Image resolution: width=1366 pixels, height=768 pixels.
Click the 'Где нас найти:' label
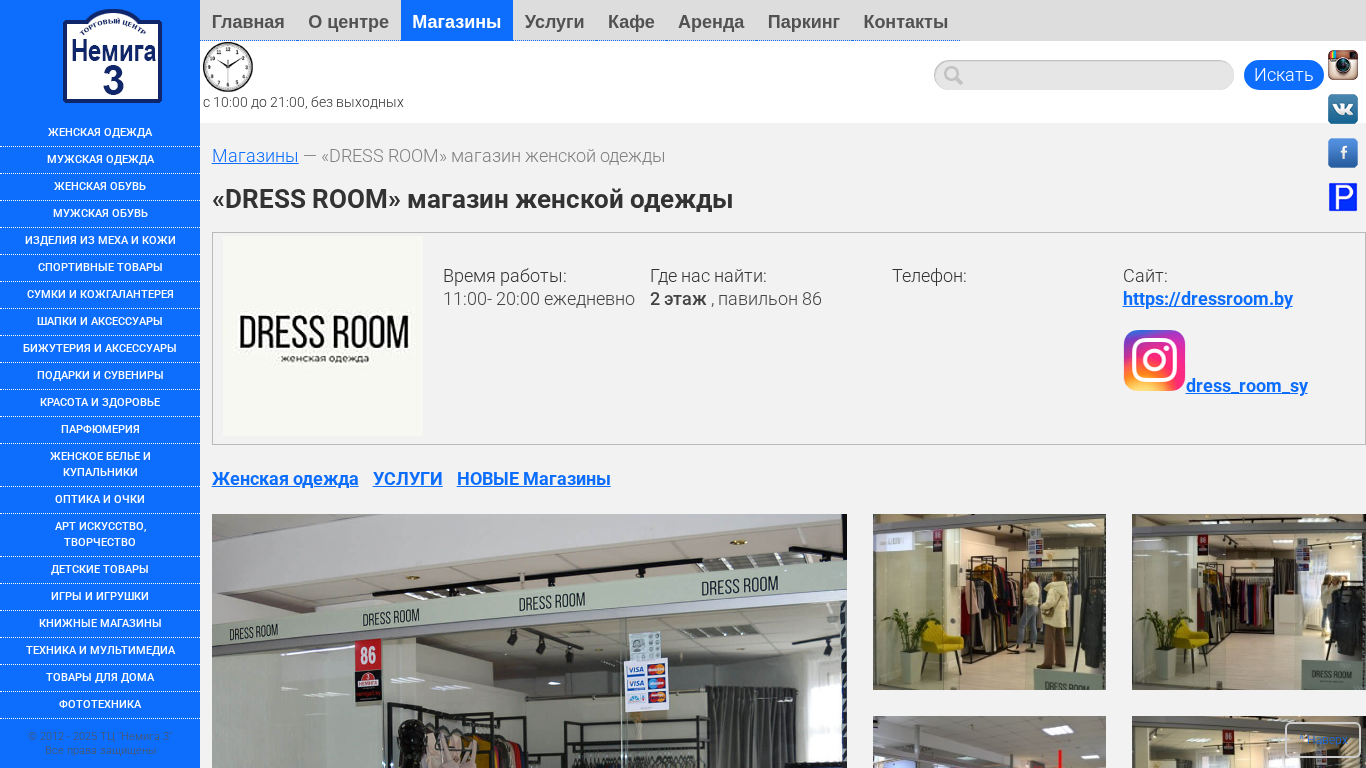coord(708,276)
